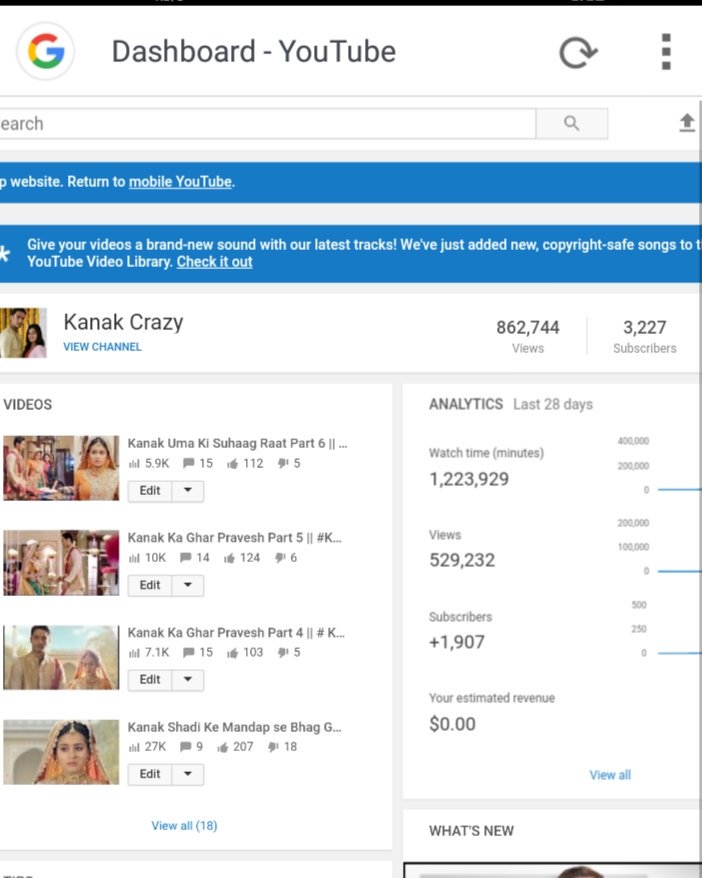Open the Kanak Crazy channel avatar
Screen dimensions: 702x878
tap(23, 333)
